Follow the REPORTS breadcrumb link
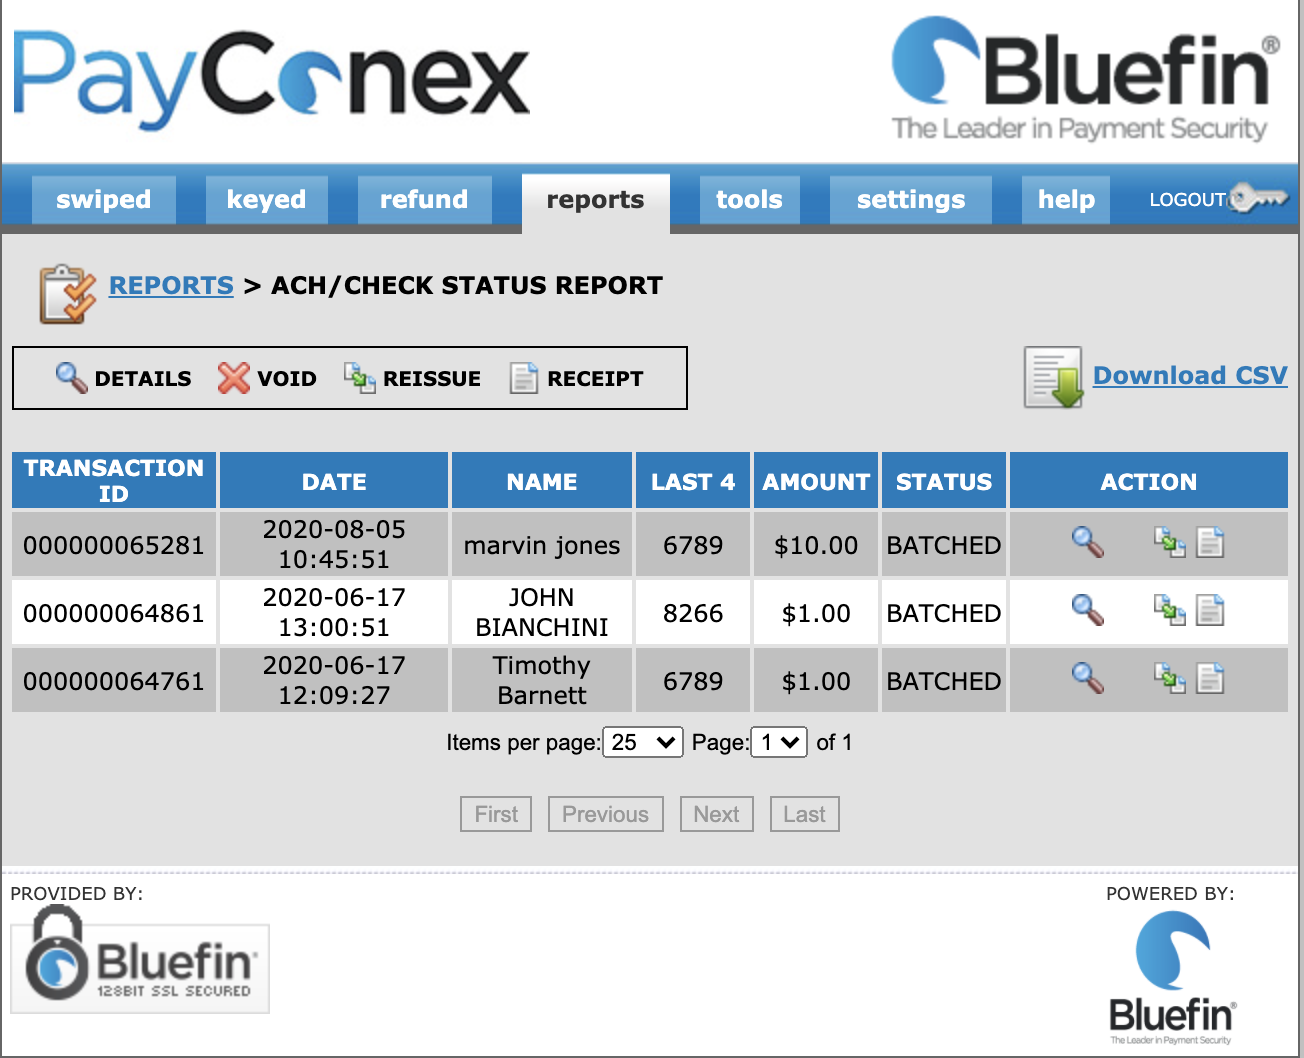Image resolution: width=1304 pixels, height=1058 pixels. (171, 286)
